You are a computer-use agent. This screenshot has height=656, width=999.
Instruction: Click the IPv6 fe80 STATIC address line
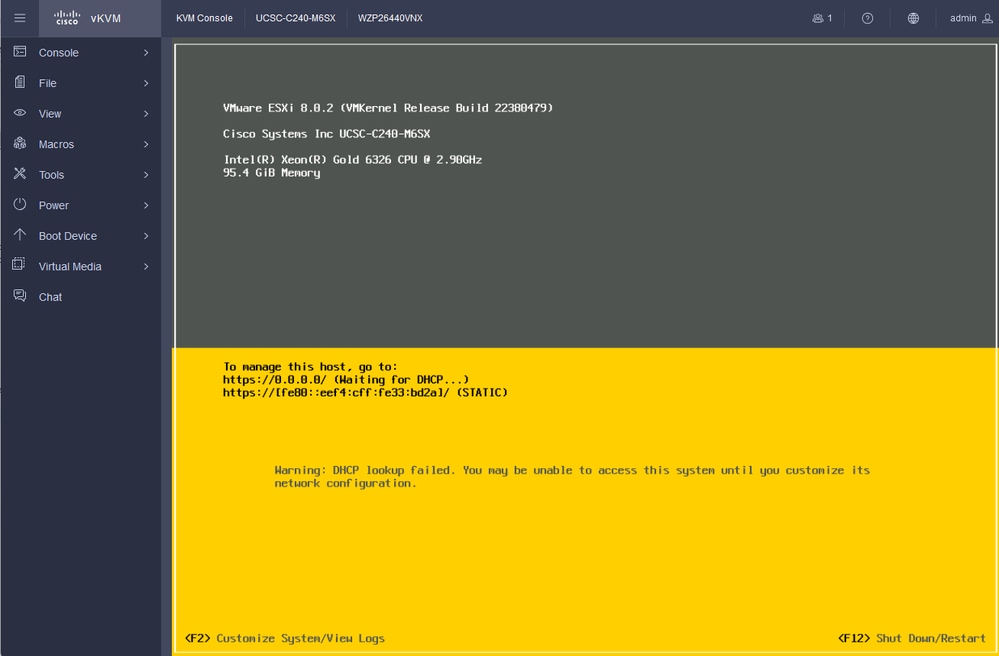tap(365, 393)
